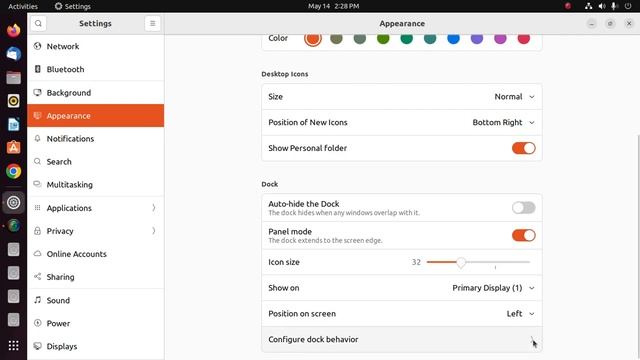Click the Bluetooth icon in sidebar

pos(38,69)
